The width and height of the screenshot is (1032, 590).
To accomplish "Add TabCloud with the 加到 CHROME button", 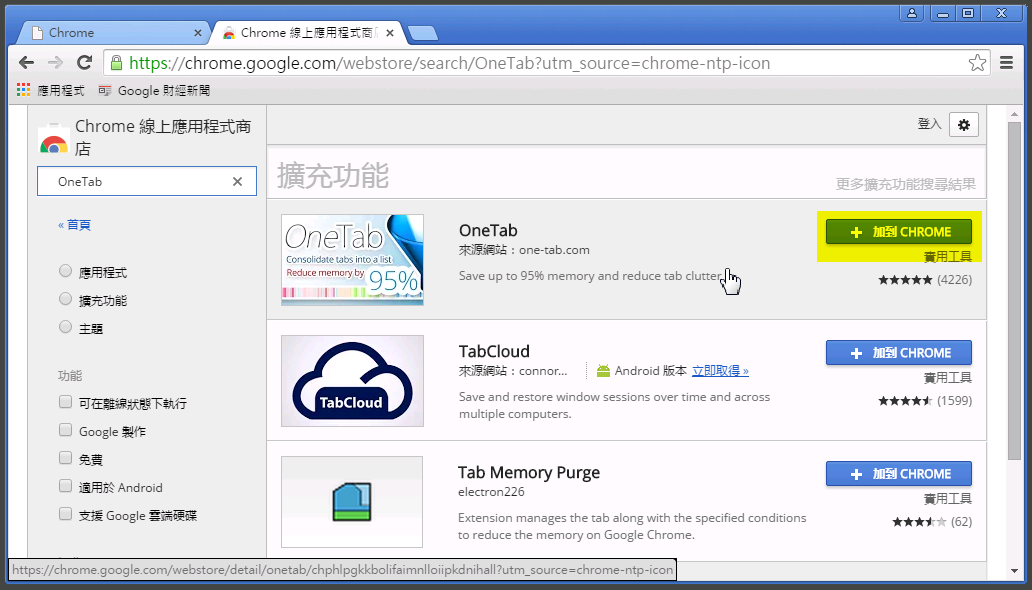I will point(899,353).
